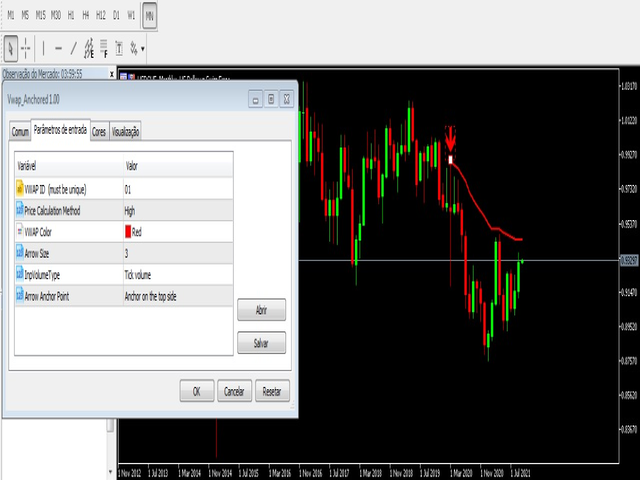
Task: Switch chart to M1 timeframe
Action: click(11, 16)
